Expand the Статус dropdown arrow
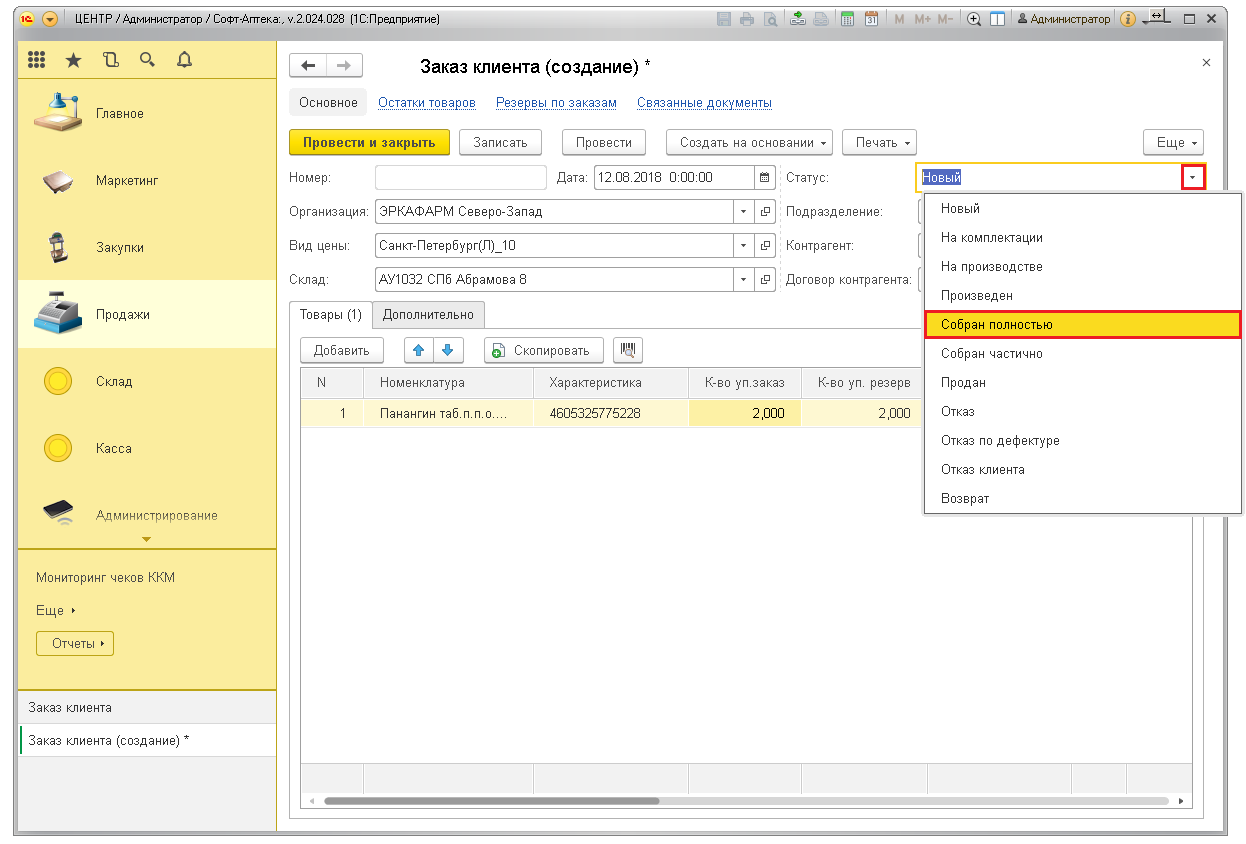The width and height of the screenshot is (1246, 844). [x=1192, y=178]
